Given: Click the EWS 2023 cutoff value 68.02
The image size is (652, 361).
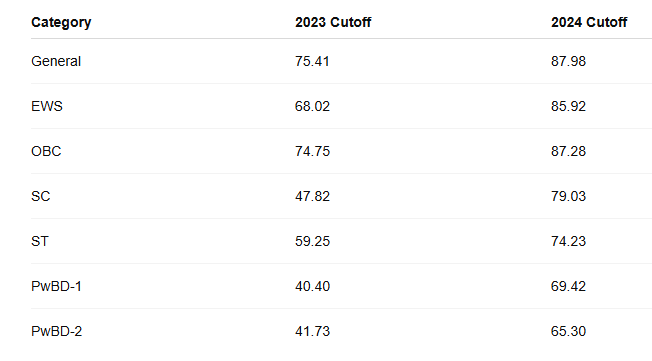Looking at the screenshot, I should coord(312,106).
